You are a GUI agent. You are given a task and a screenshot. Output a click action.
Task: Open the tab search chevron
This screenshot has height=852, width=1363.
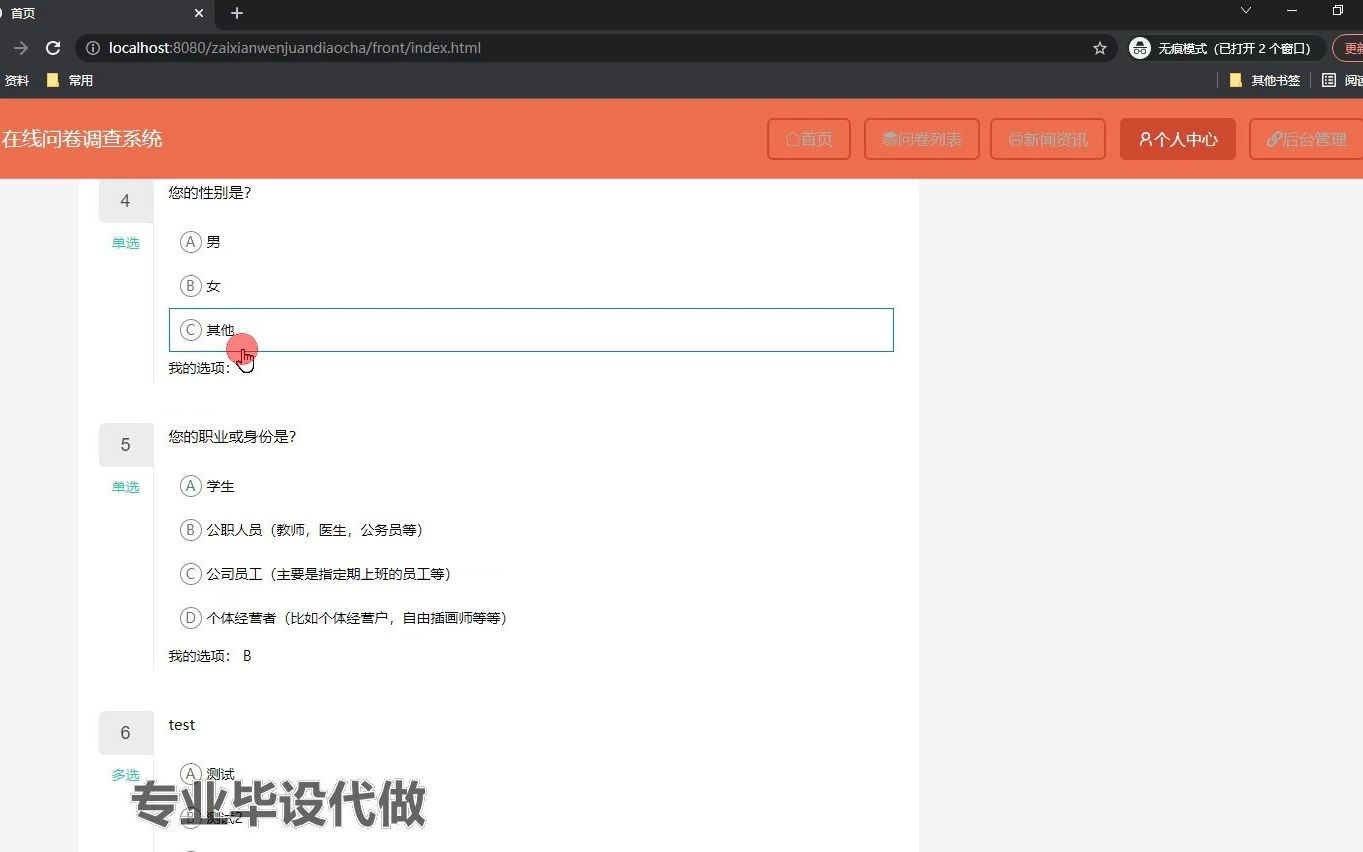[x=1246, y=10]
